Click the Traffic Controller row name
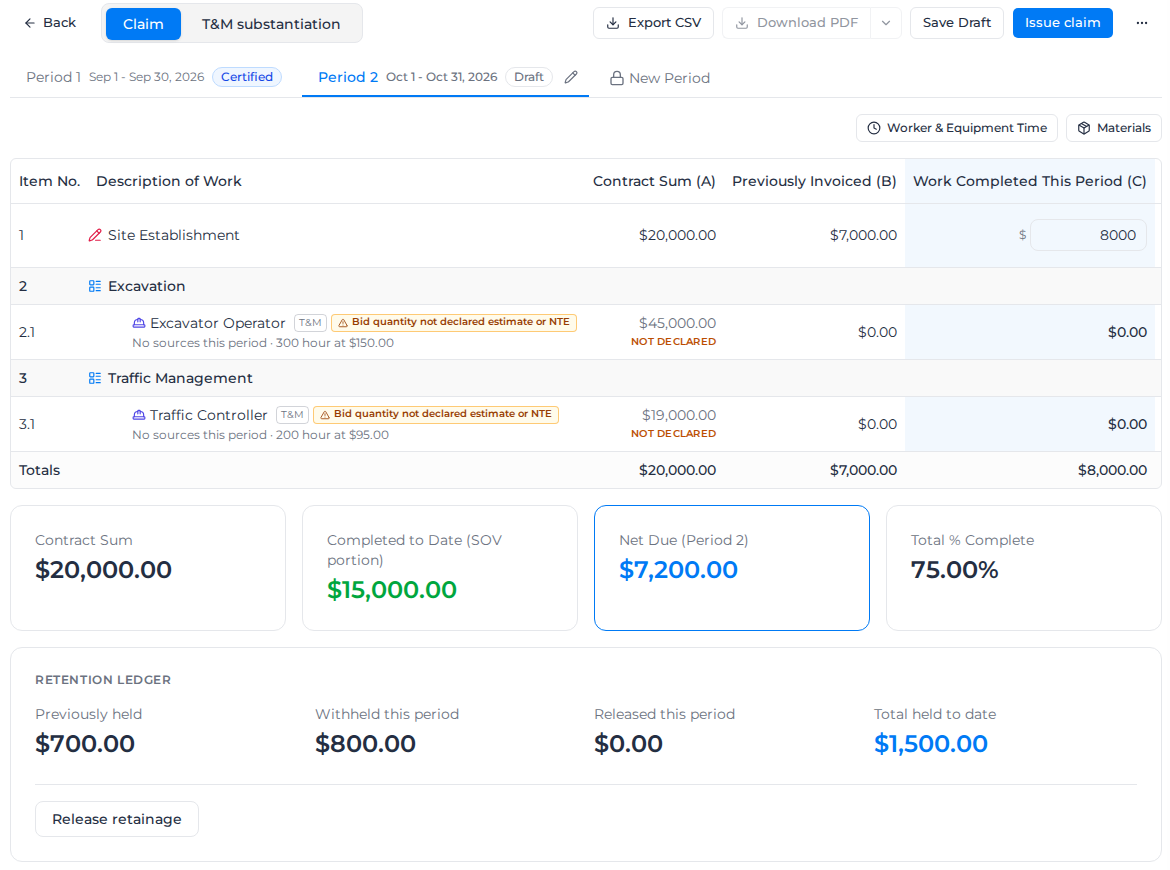This screenshot has width=1170, height=870. coord(208,415)
